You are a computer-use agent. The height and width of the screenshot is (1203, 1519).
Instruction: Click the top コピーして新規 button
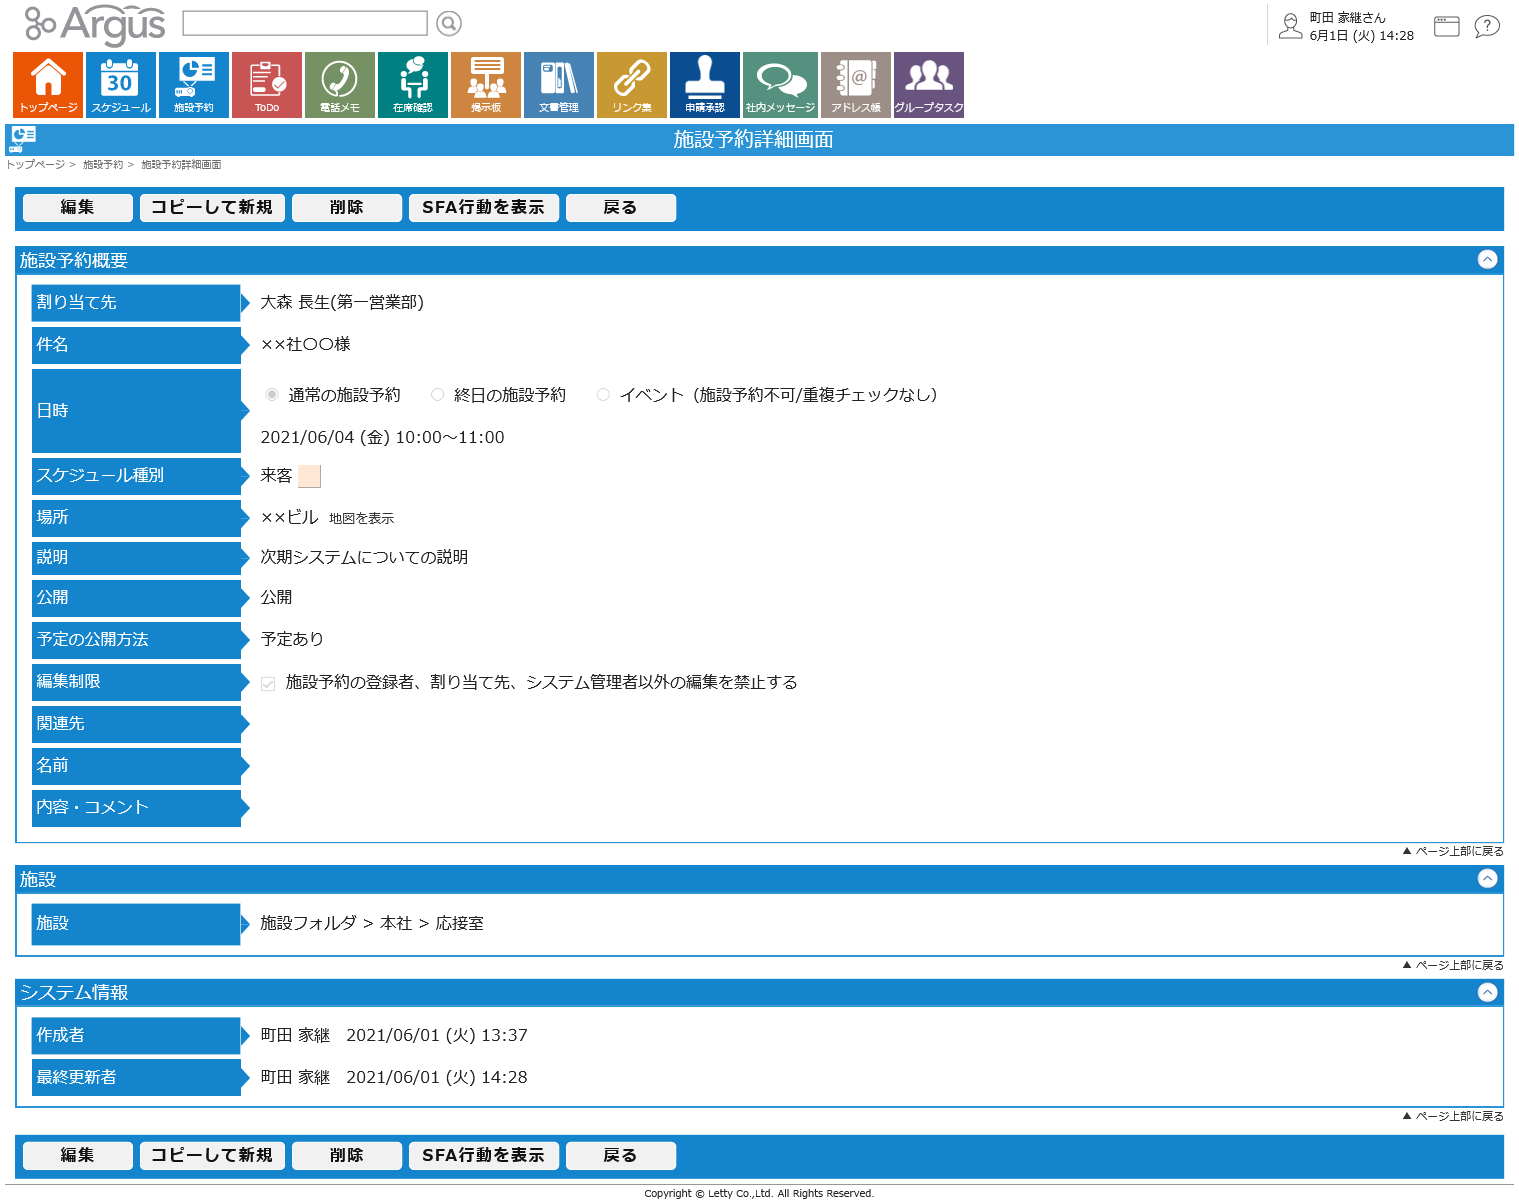pos(212,207)
